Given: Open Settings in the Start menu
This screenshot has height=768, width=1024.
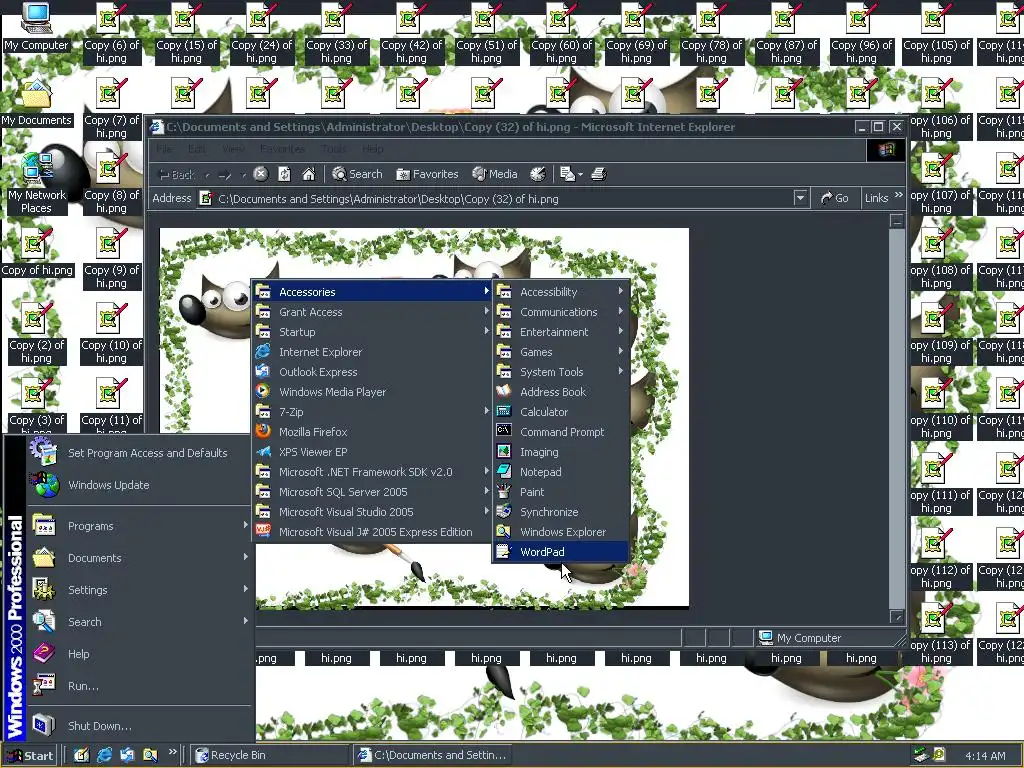Looking at the screenshot, I should (x=140, y=590).
